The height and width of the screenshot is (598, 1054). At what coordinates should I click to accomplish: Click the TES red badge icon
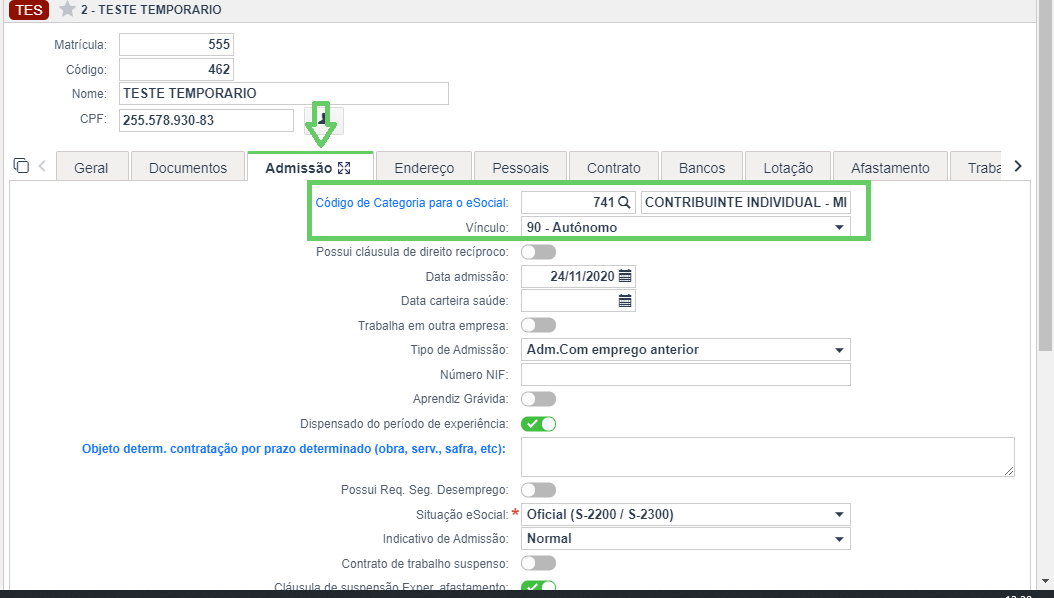[29, 10]
